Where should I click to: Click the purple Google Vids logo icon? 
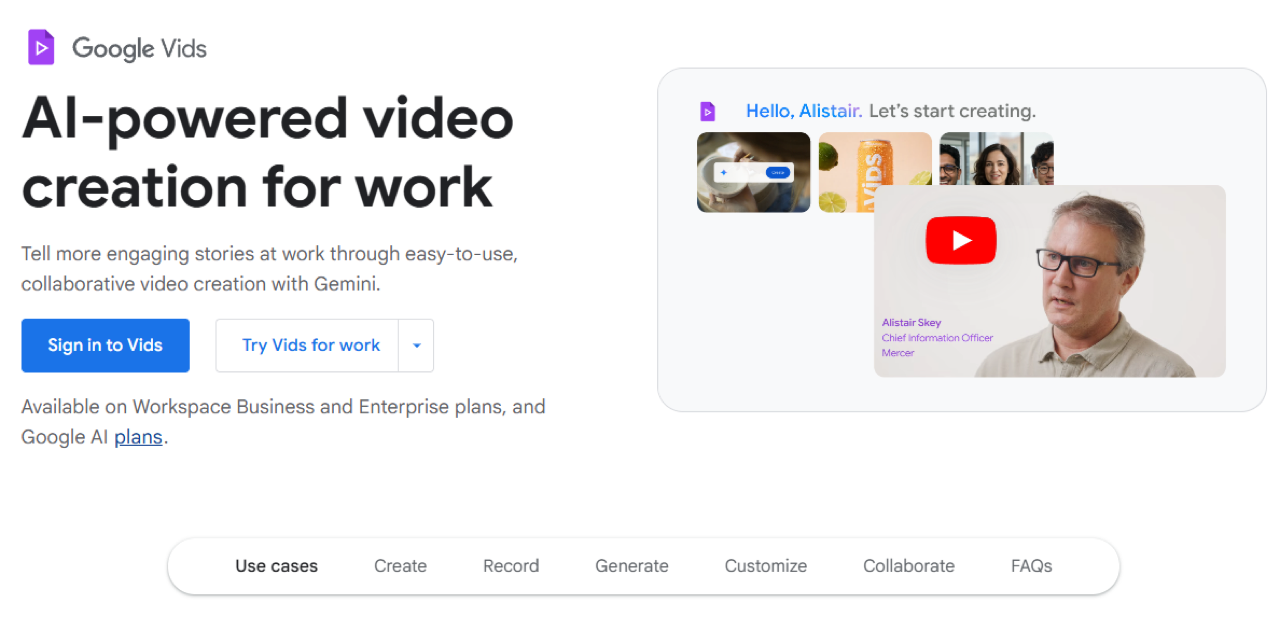click(41, 47)
